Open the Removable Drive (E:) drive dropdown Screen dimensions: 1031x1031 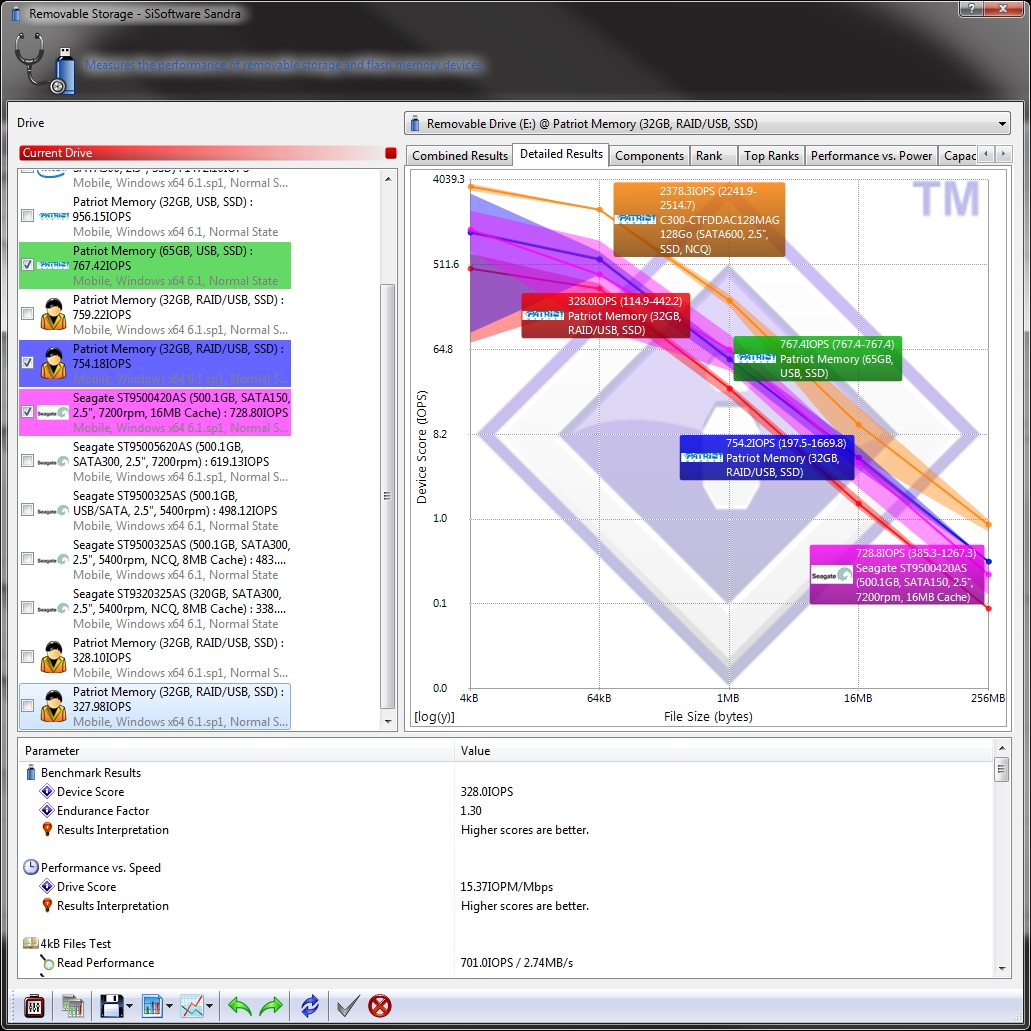point(707,124)
